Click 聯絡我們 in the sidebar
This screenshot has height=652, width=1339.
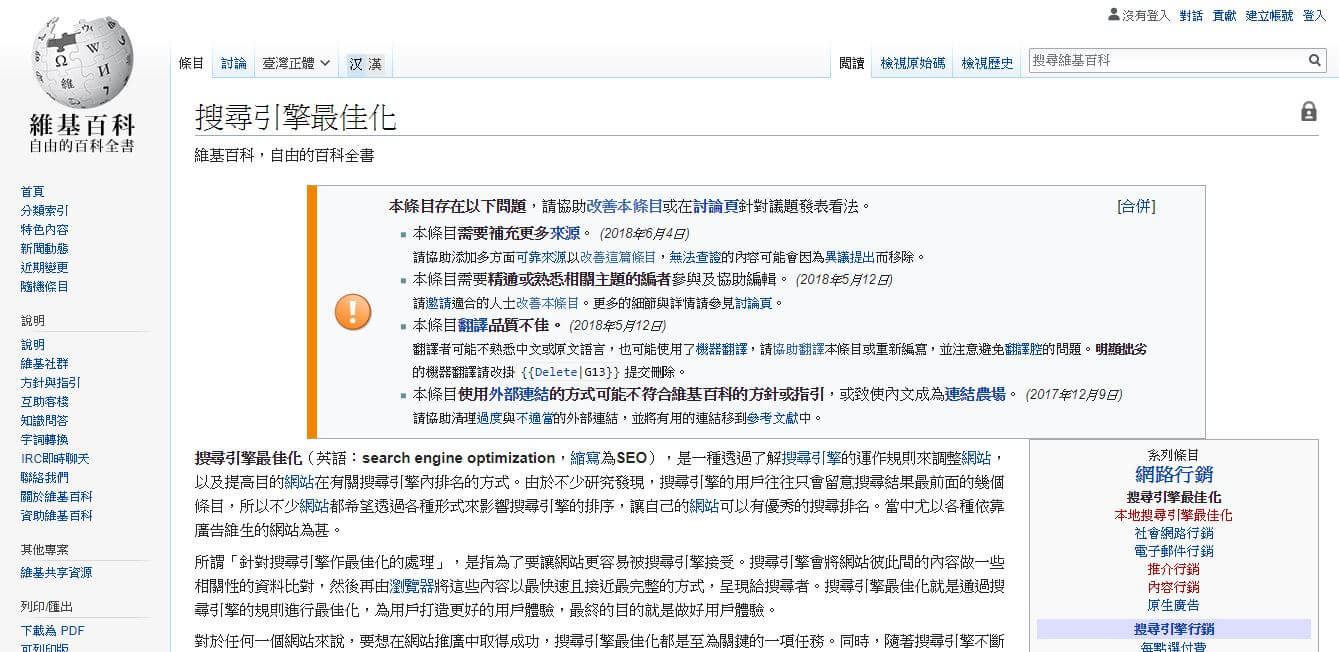[44, 477]
